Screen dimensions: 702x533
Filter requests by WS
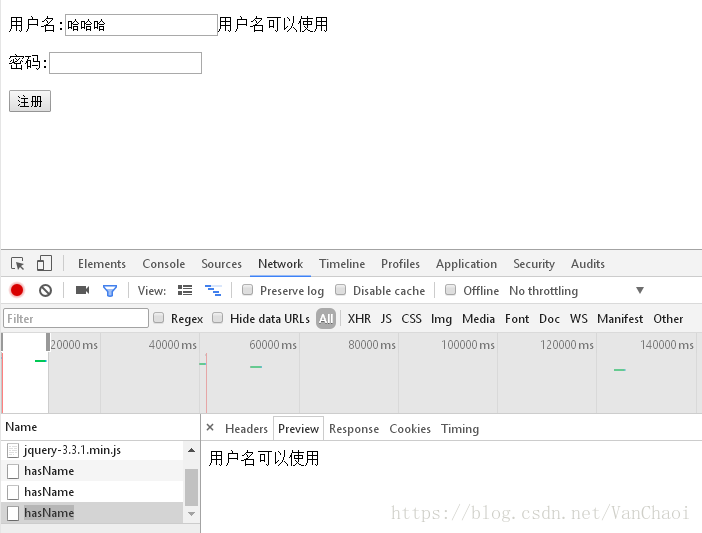point(578,319)
